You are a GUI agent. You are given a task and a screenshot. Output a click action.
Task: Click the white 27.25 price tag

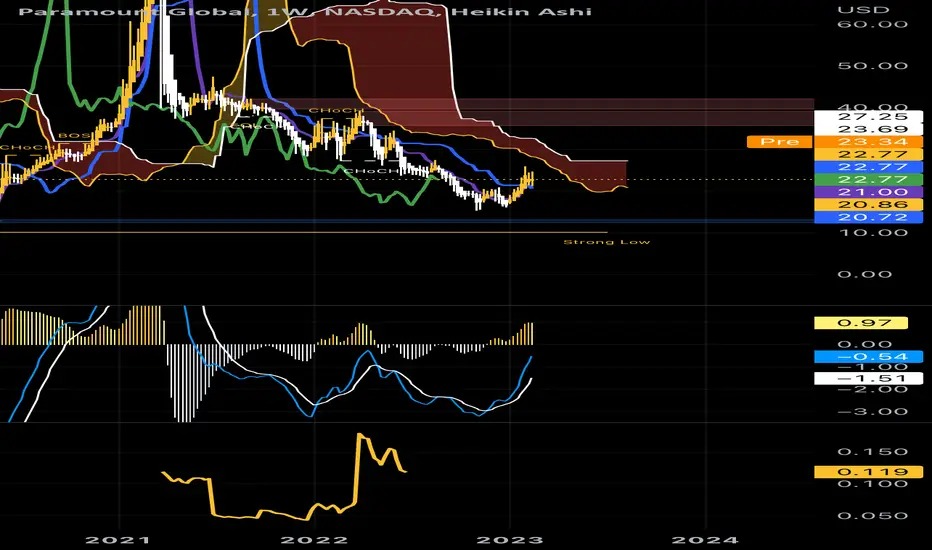tap(868, 117)
